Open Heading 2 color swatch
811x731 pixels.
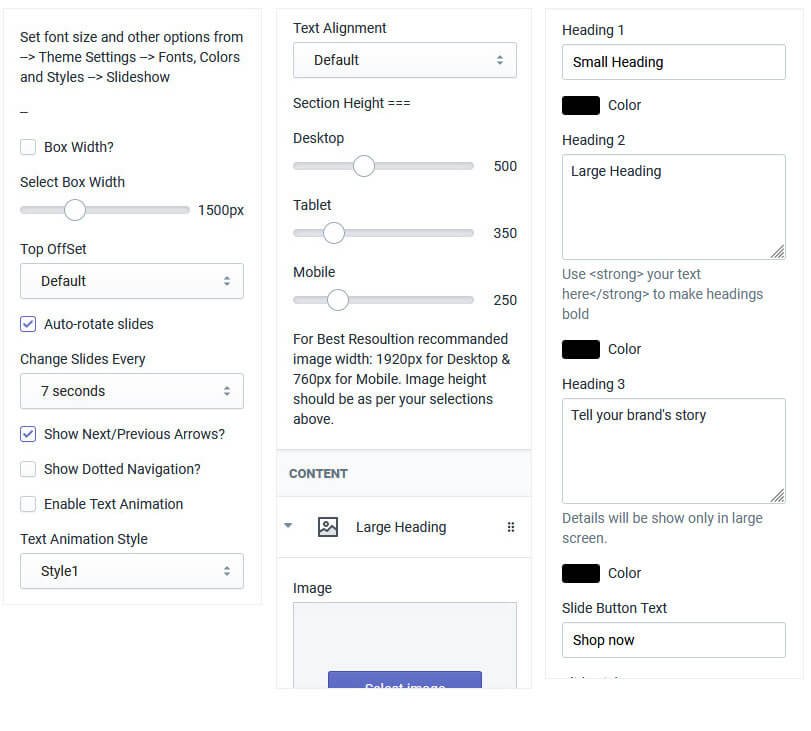pos(581,349)
